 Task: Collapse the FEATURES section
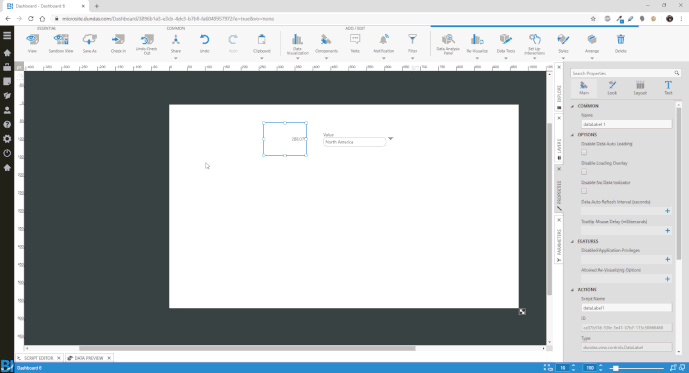(x=573, y=242)
